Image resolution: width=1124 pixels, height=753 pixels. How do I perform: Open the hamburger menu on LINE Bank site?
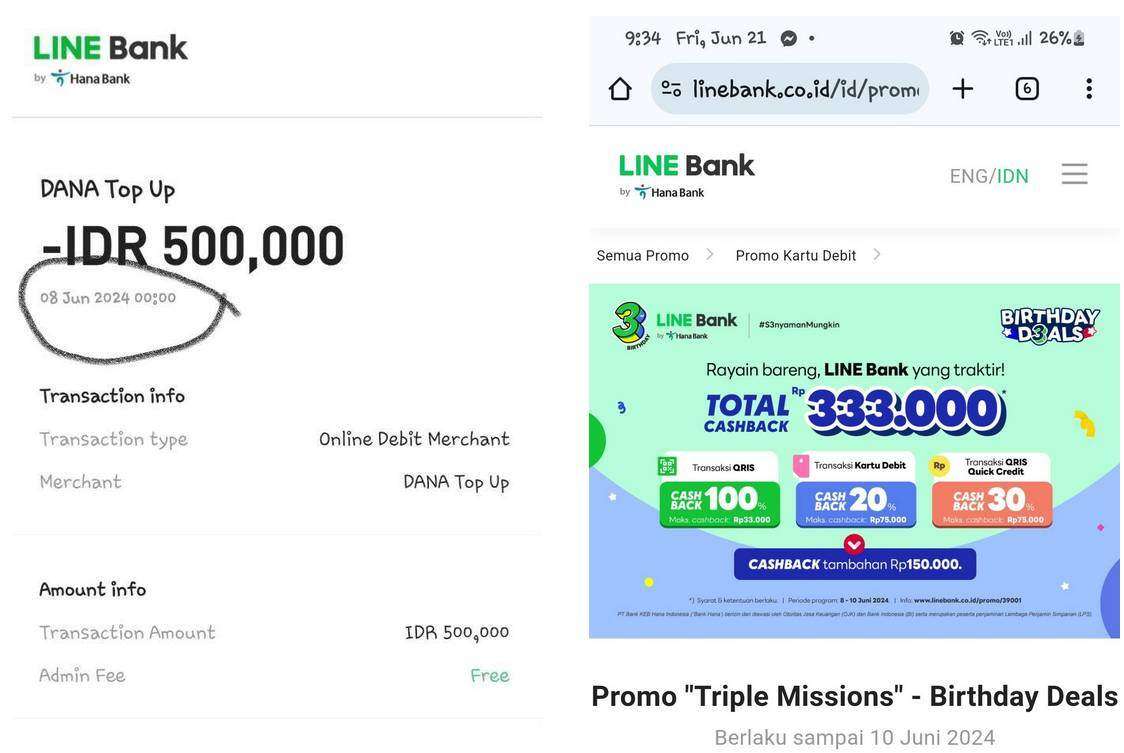click(x=1074, y=173)
